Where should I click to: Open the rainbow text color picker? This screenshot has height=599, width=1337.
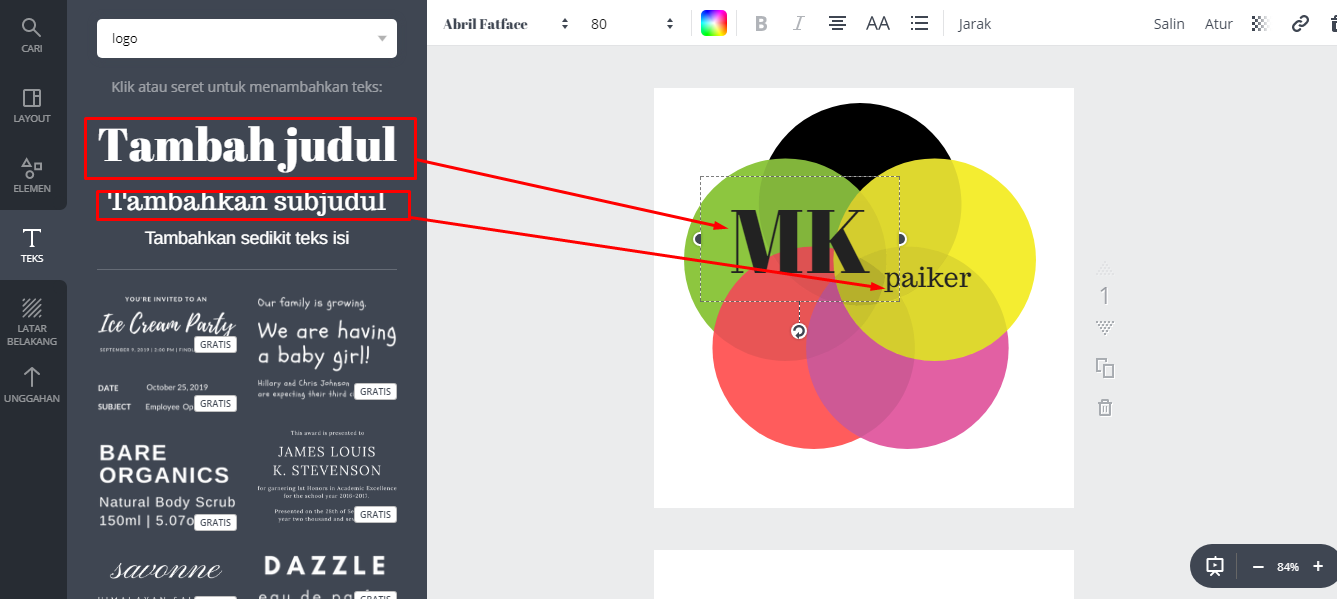[x=714, y=23]
